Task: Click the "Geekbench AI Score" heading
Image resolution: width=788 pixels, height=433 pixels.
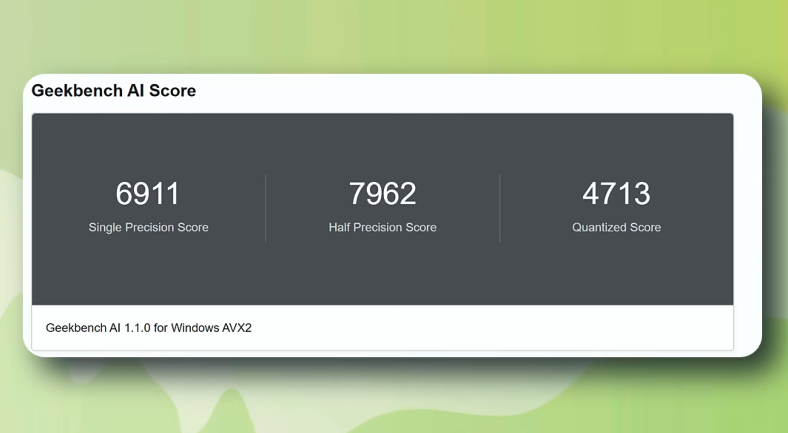Action: [113, 91]
